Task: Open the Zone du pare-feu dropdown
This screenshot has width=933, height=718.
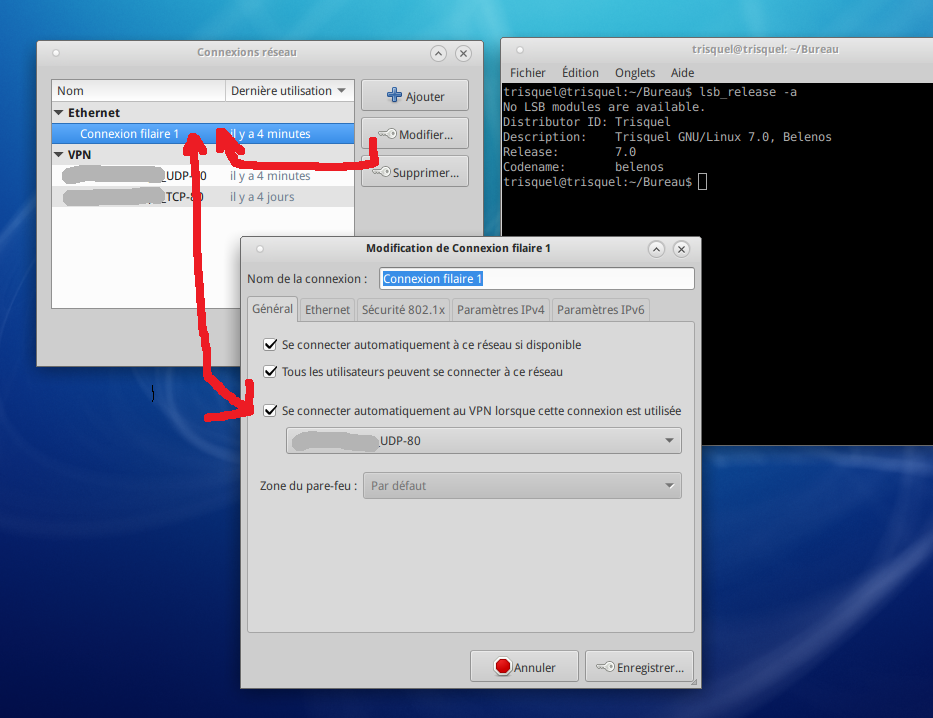Action: [522, 485]
